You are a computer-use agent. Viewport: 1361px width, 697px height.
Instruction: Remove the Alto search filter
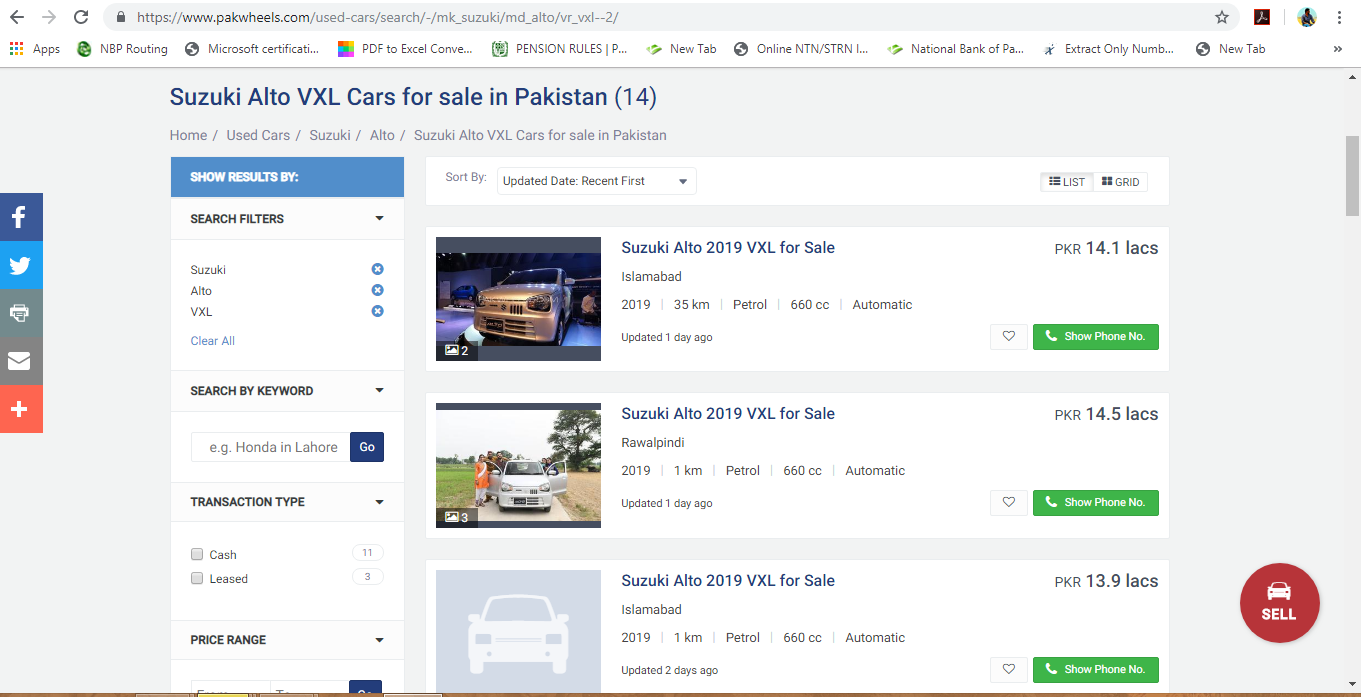pyautogui.click(x=377, y=290)
